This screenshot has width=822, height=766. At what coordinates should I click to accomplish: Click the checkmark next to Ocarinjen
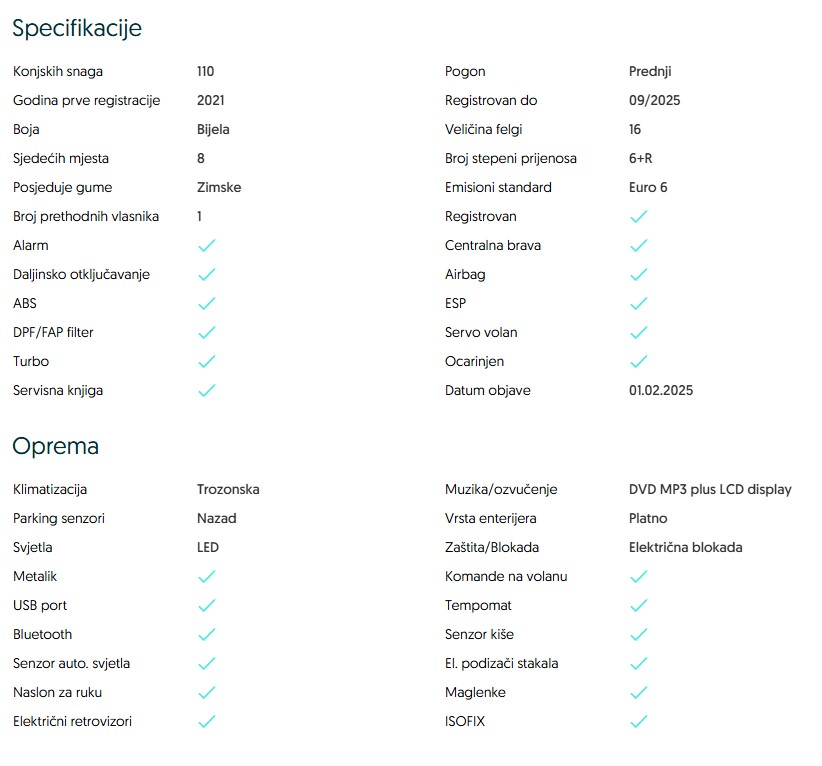click(x=639, y=361)
